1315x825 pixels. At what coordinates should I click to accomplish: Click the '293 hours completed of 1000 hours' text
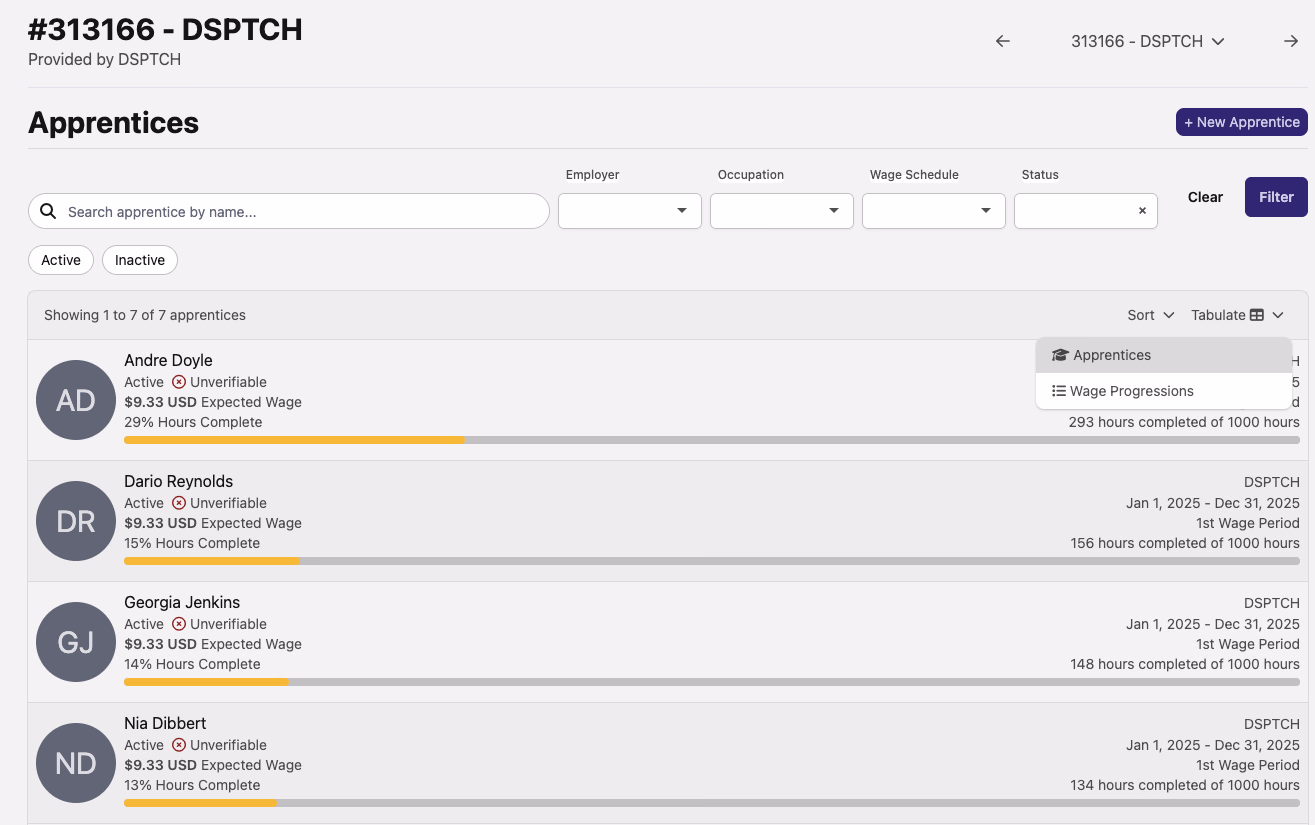coord(1184,422)
